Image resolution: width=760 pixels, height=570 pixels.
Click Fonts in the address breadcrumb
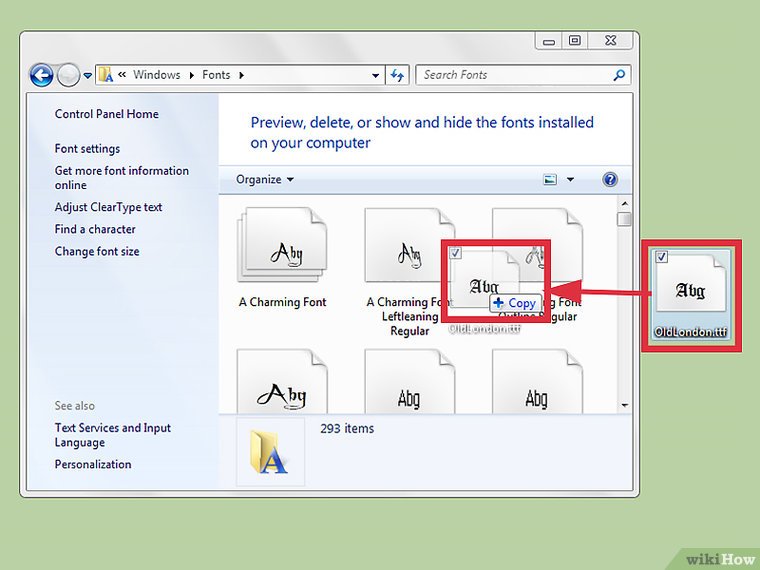coord(215,75)
